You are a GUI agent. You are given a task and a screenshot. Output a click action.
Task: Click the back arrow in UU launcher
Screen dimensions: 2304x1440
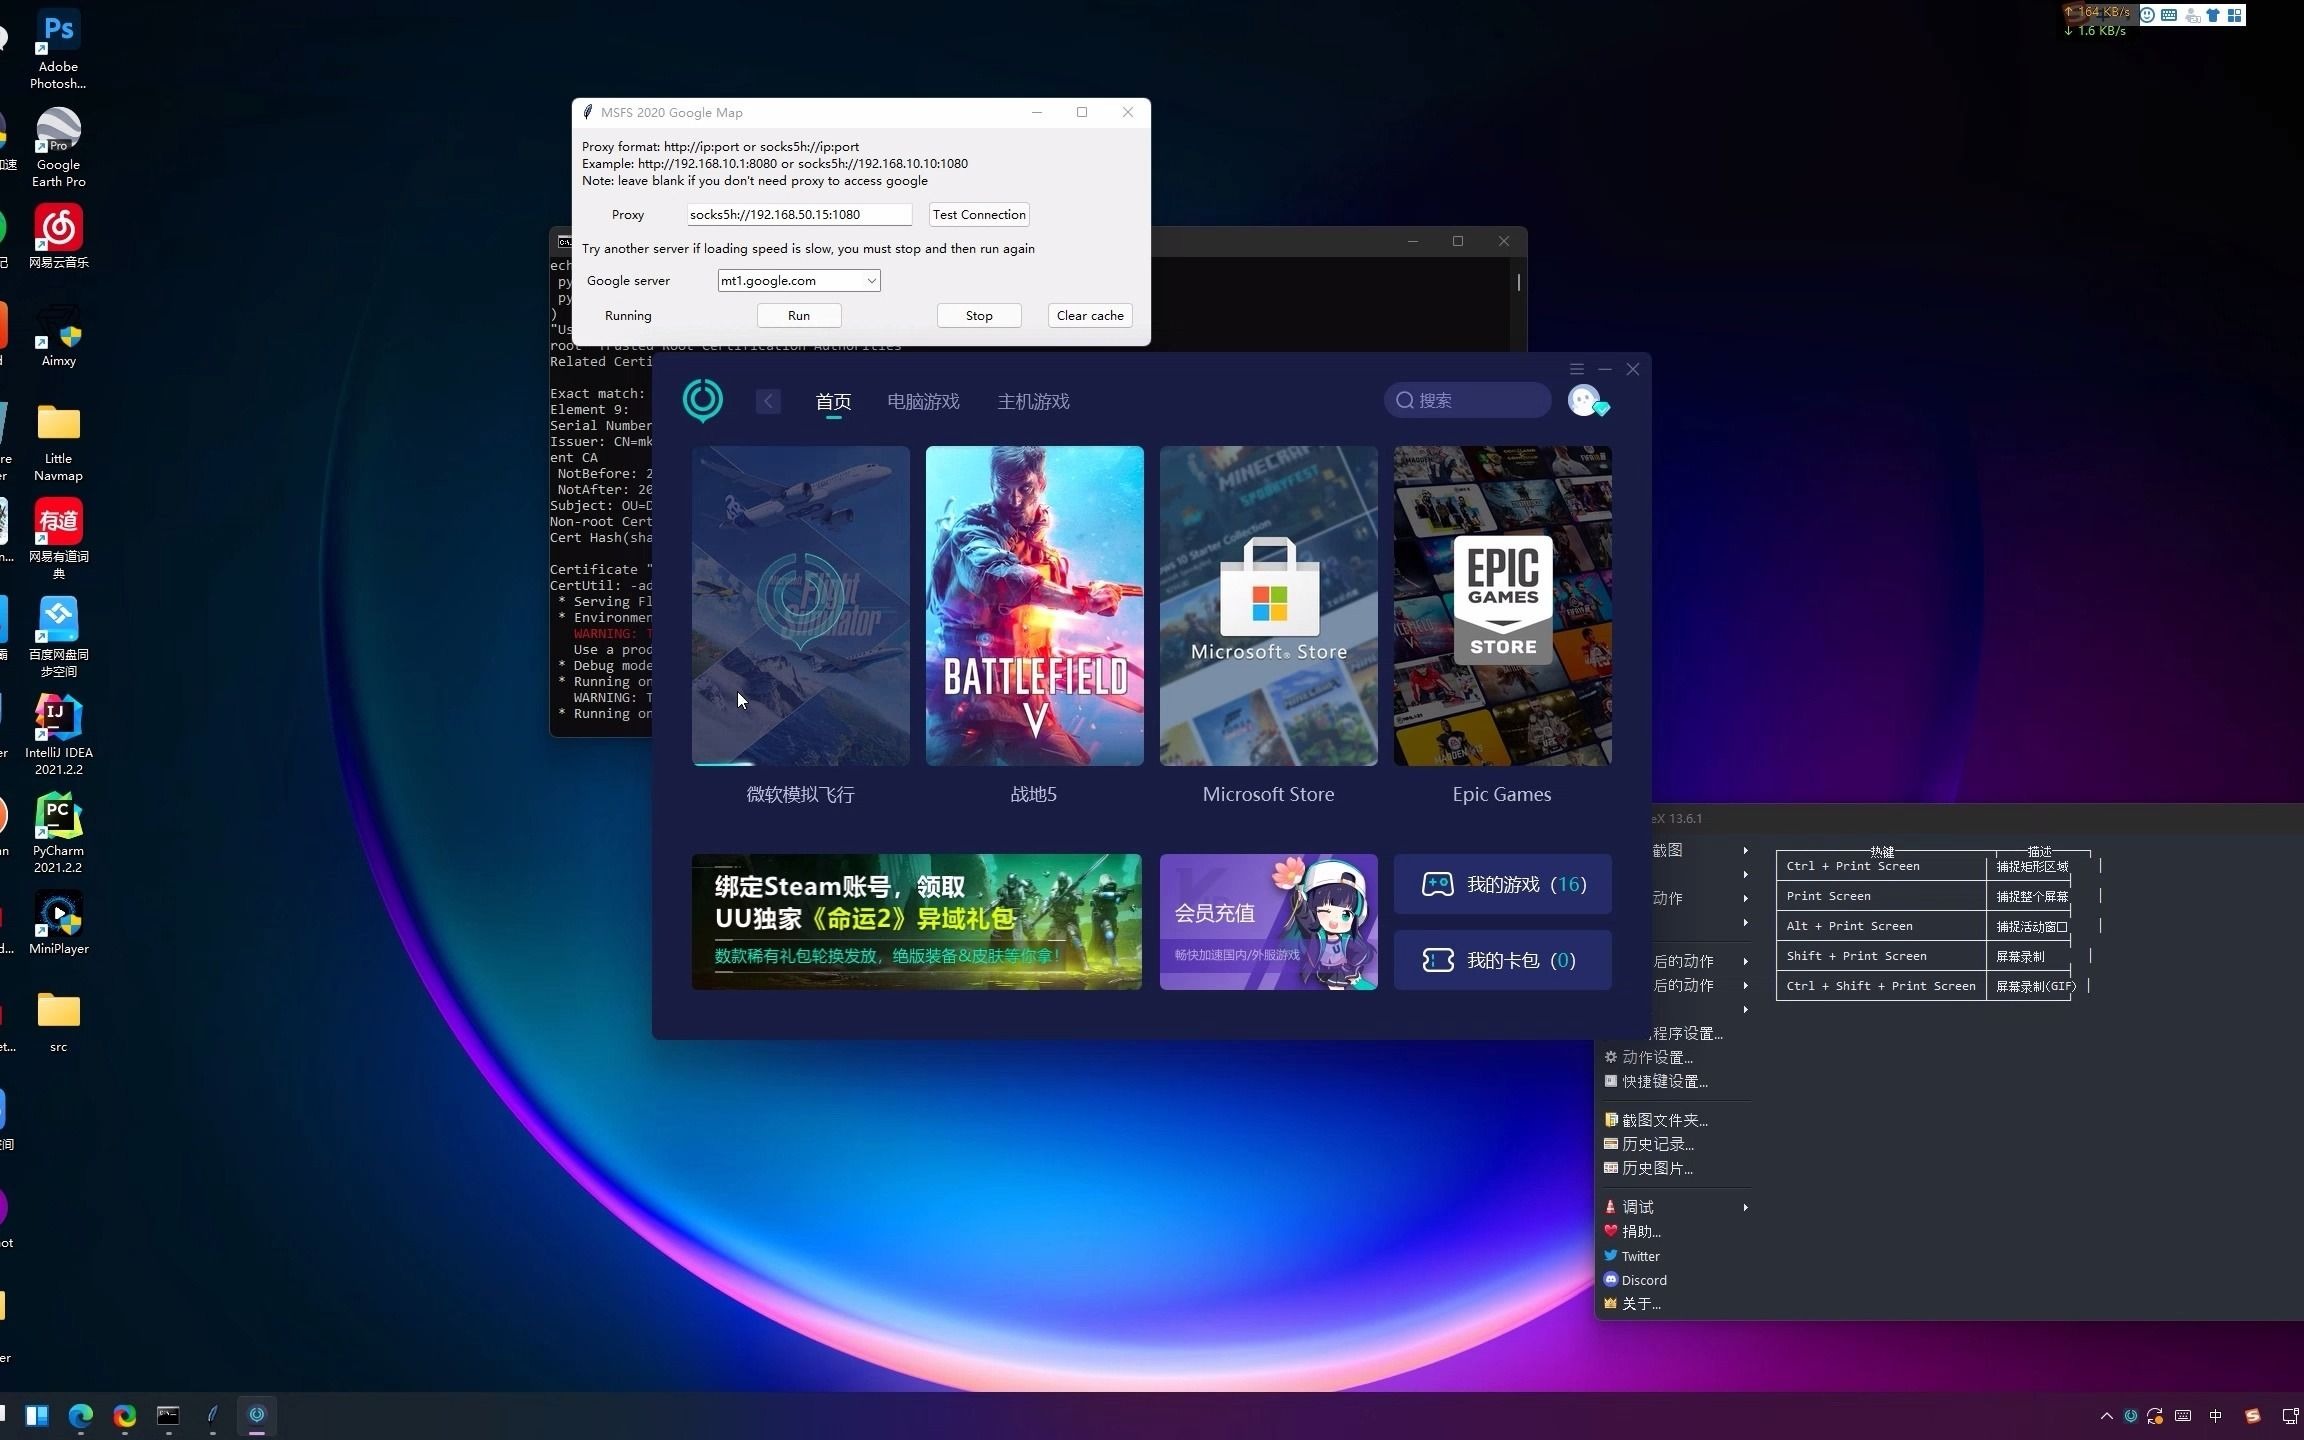tap(768, 401)
